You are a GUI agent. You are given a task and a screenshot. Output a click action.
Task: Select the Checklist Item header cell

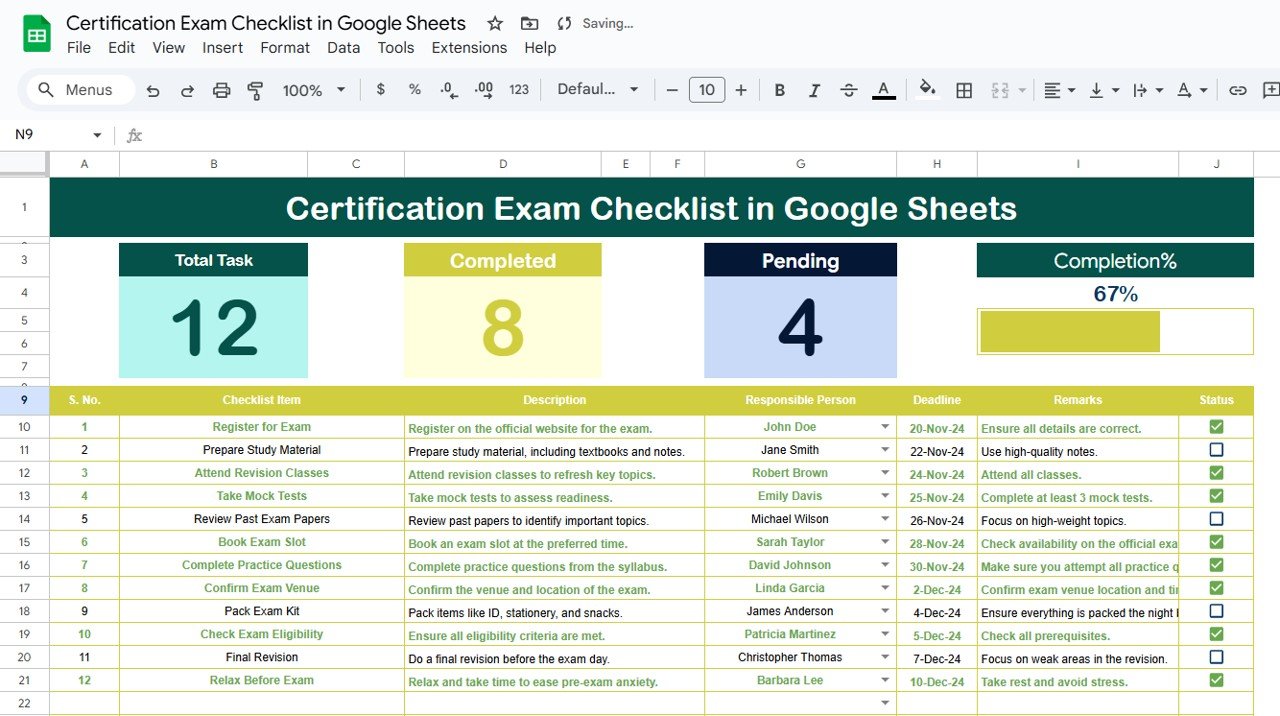click(x=262, y=400)
